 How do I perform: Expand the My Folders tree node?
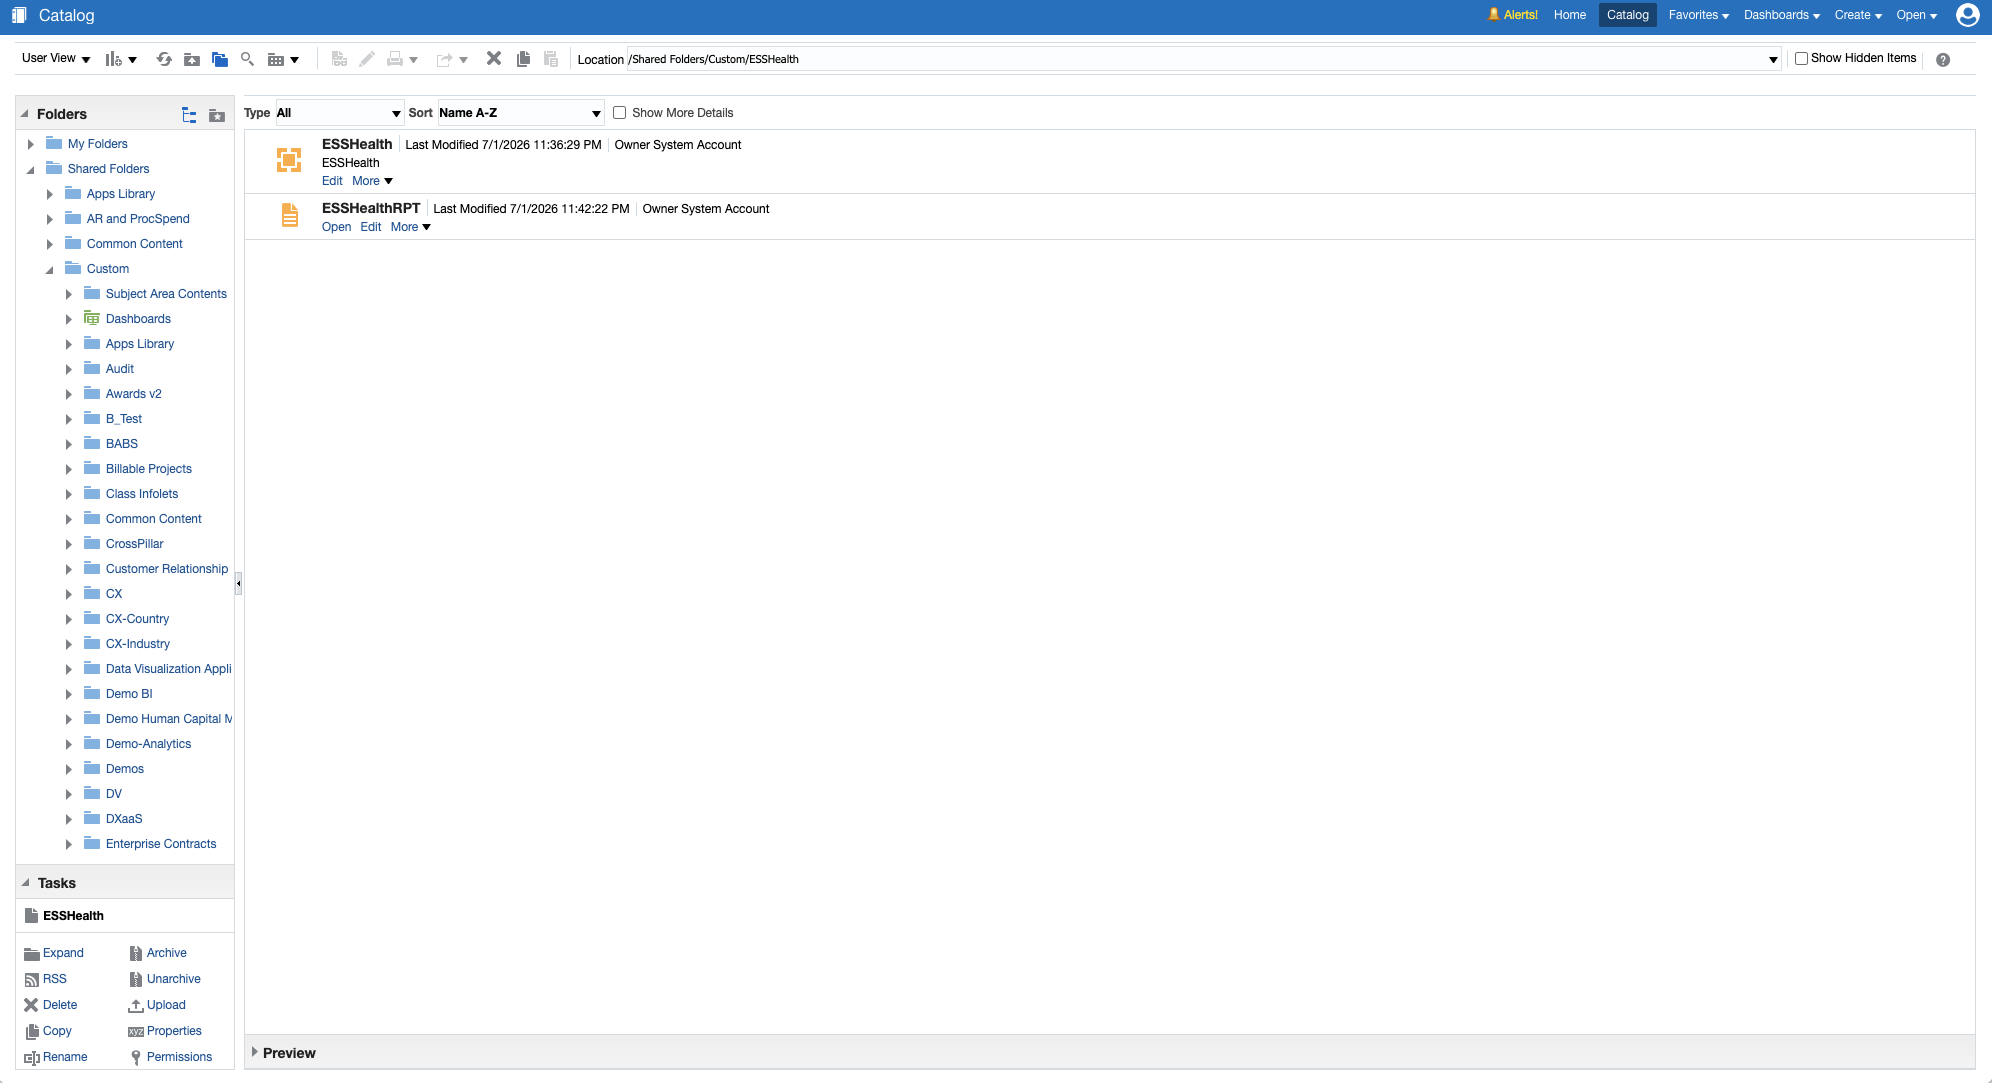coord(31,144)
